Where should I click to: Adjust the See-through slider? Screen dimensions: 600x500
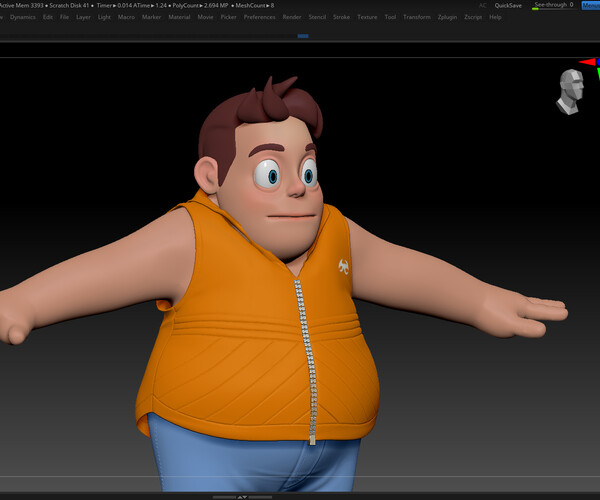click(554, 5)
